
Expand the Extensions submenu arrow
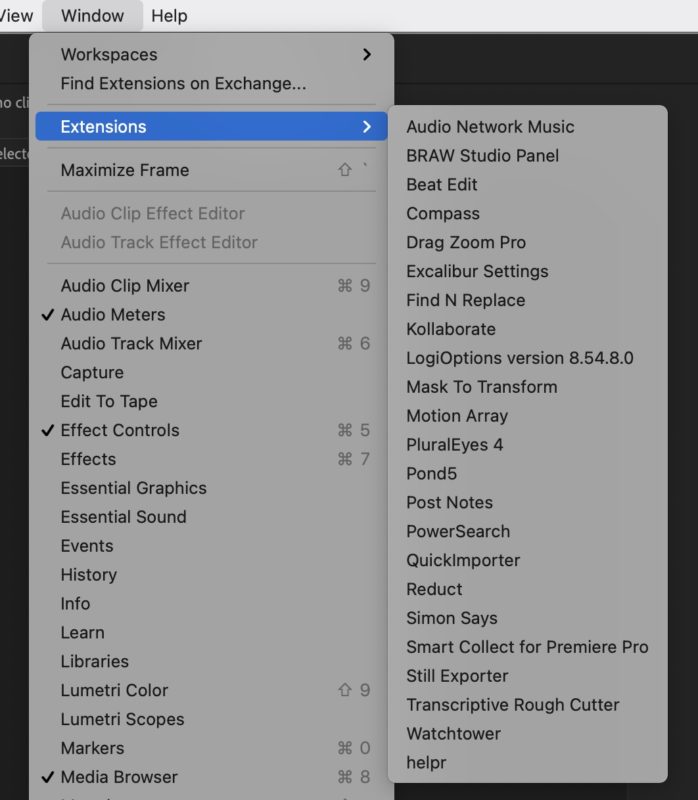point(370,126)
